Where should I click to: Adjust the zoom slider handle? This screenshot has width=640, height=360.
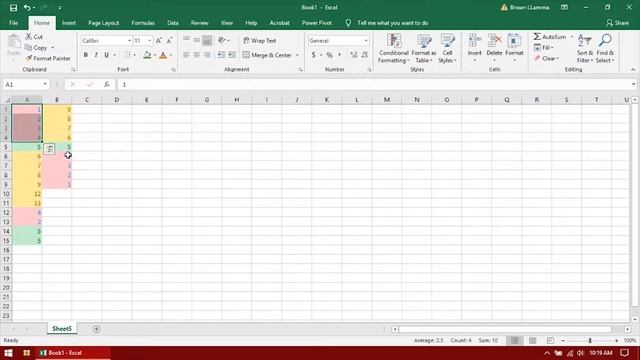[x=590, y=340]
